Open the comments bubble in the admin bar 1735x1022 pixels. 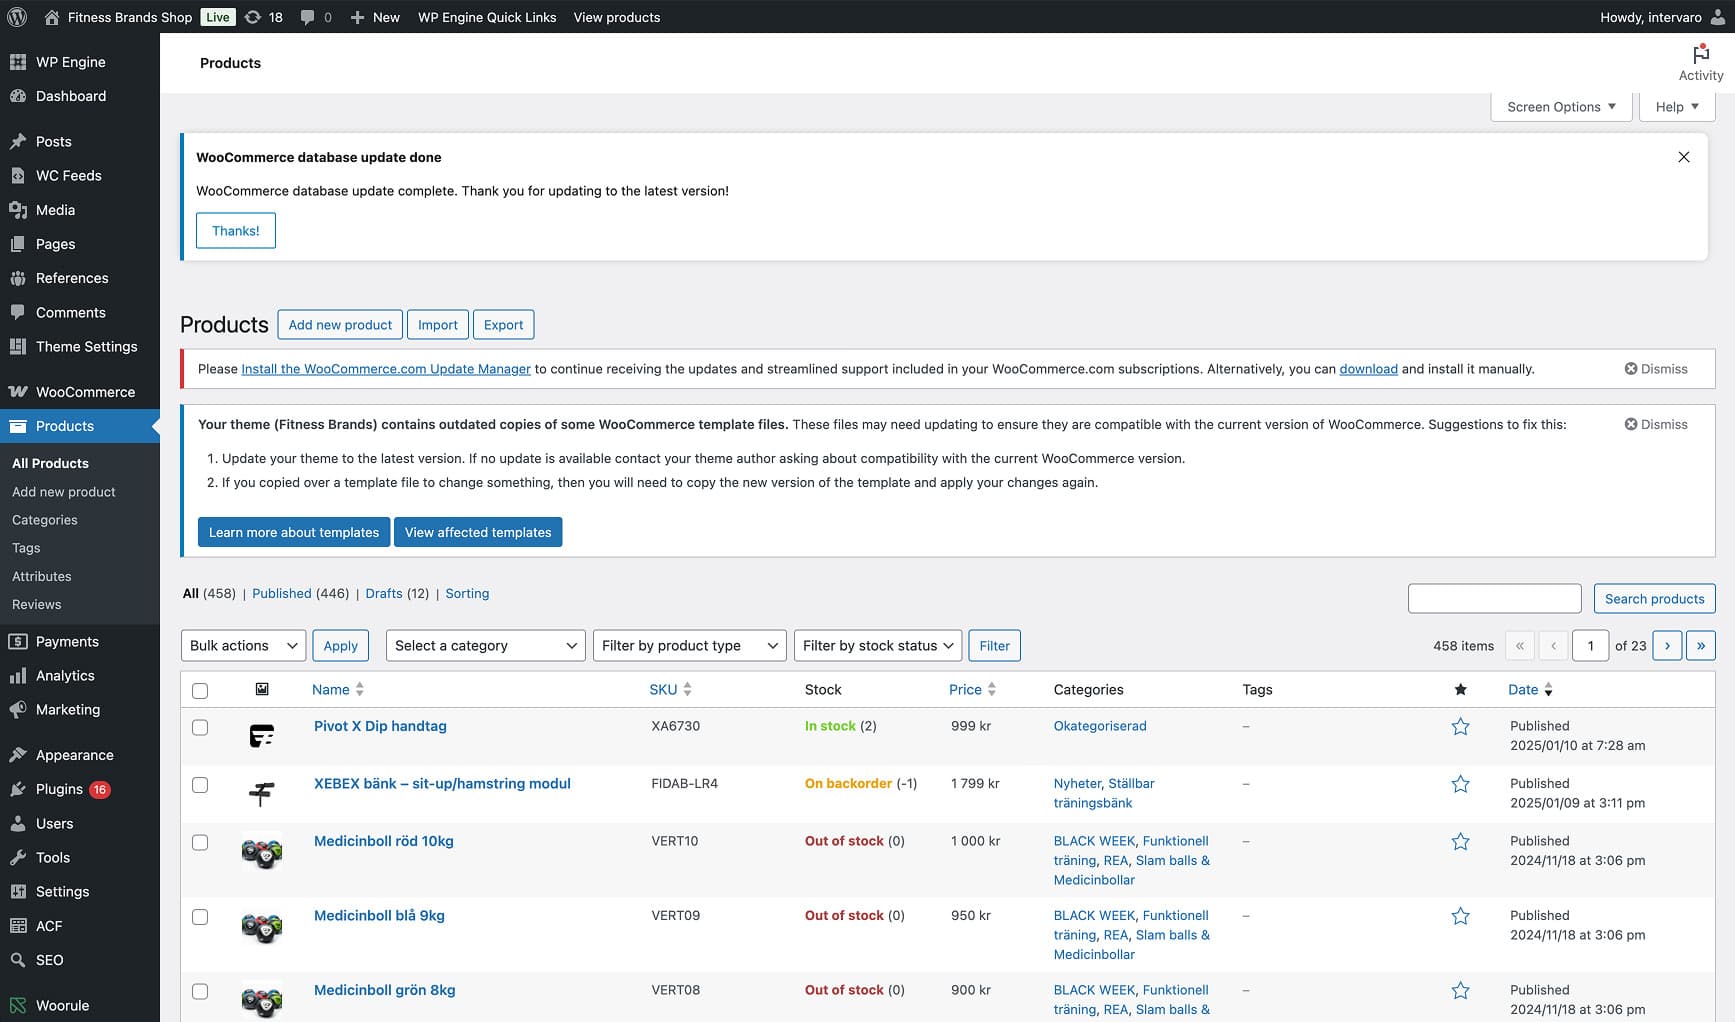pos(313,17)
